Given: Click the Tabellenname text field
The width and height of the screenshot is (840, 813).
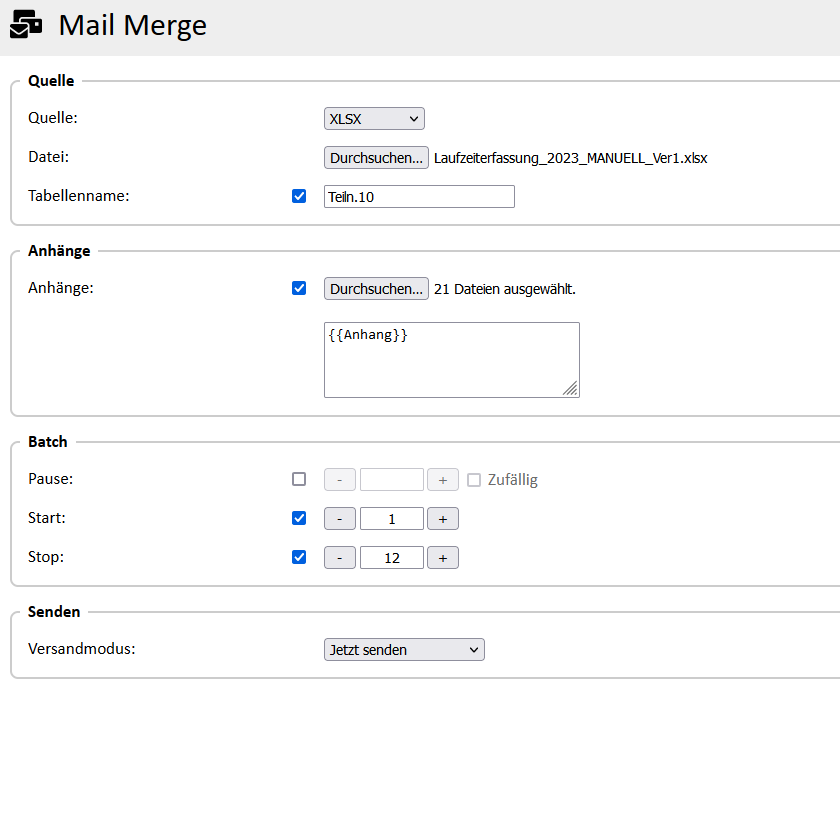Looking at the screenshot, I should [419, 197].
